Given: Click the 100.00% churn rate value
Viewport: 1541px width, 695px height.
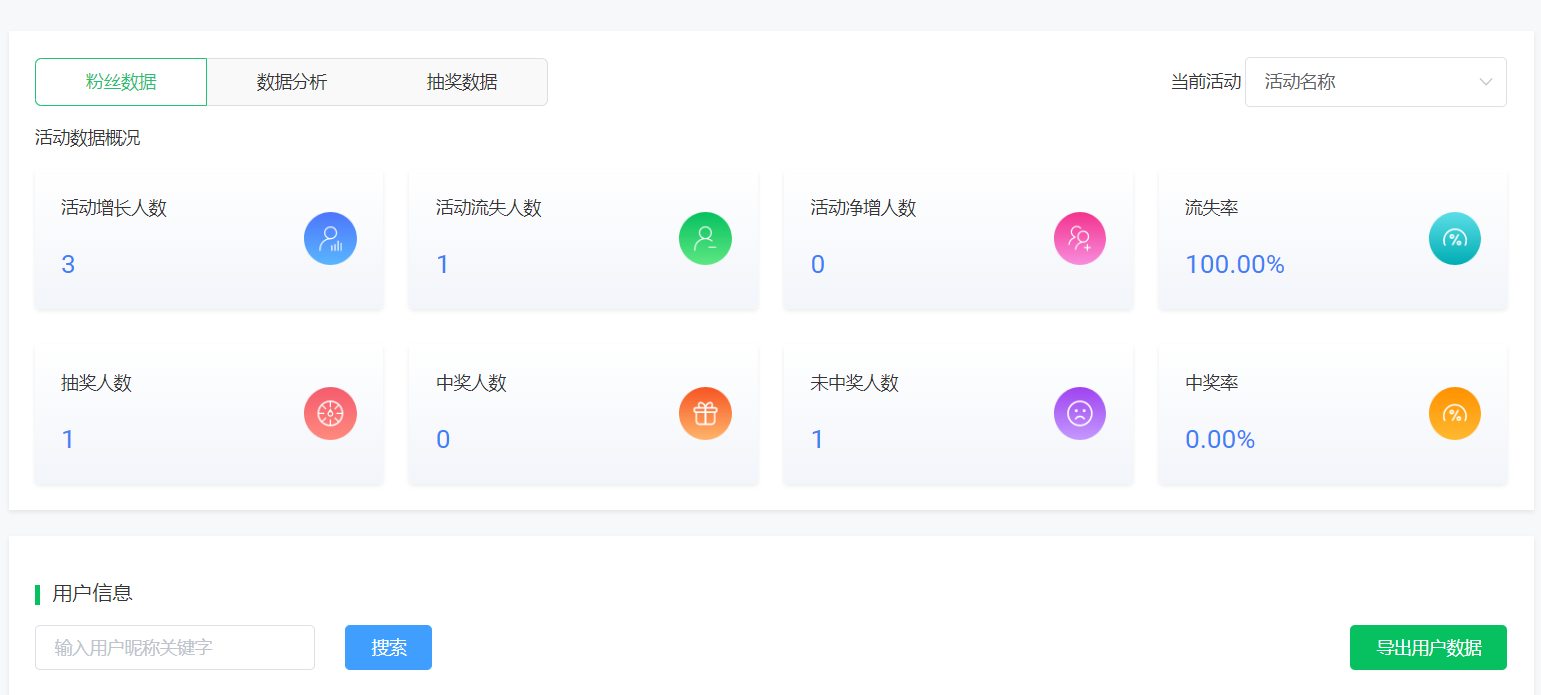Looking at the screenshot, I should [x=1236, y=263].
